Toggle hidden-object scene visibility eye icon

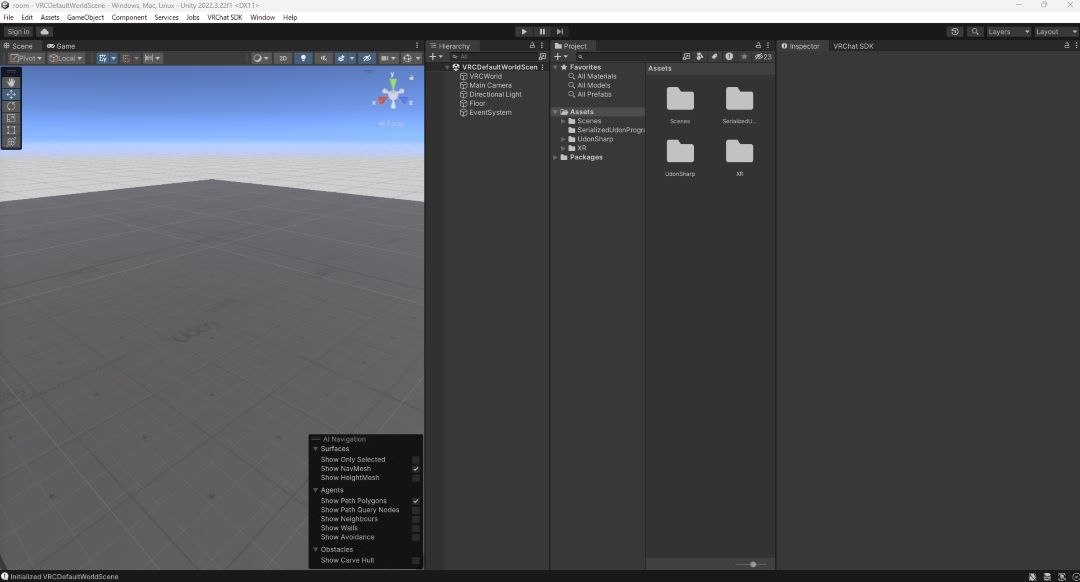[x=367, y=59]
